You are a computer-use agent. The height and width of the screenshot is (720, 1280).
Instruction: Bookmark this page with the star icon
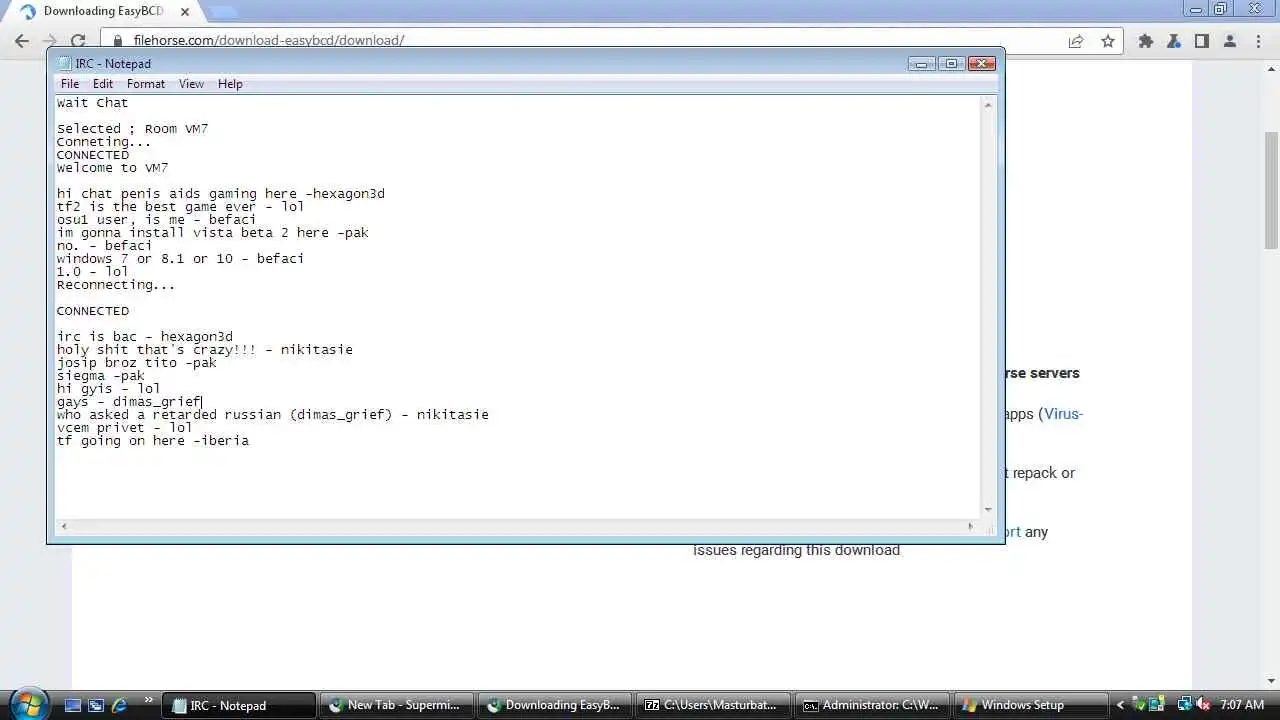1108,41
